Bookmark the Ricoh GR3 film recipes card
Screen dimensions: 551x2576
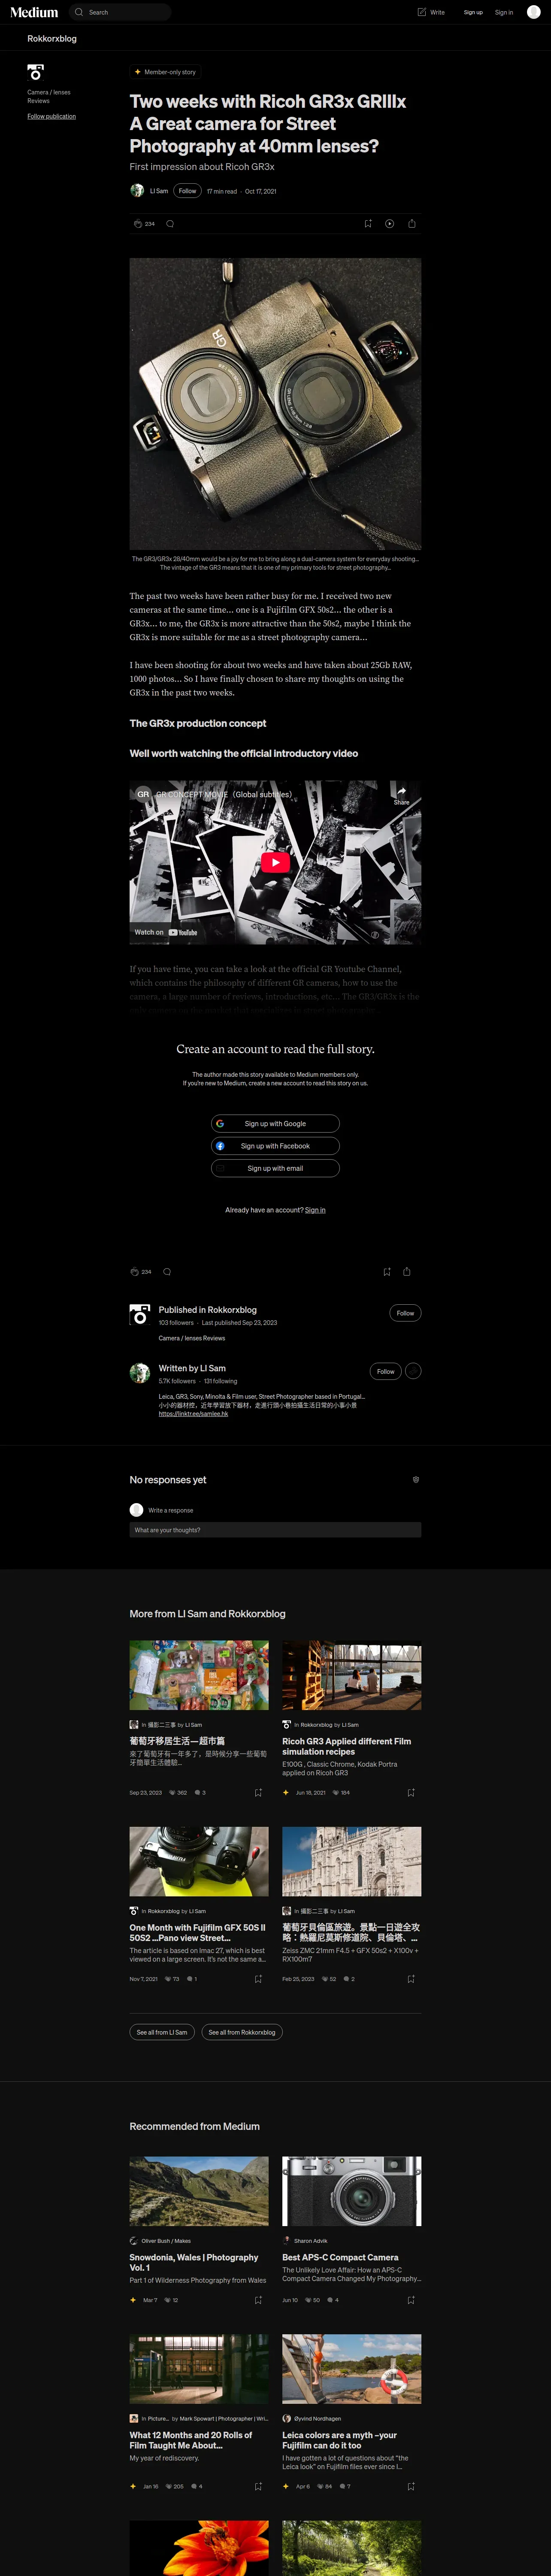411,1793
